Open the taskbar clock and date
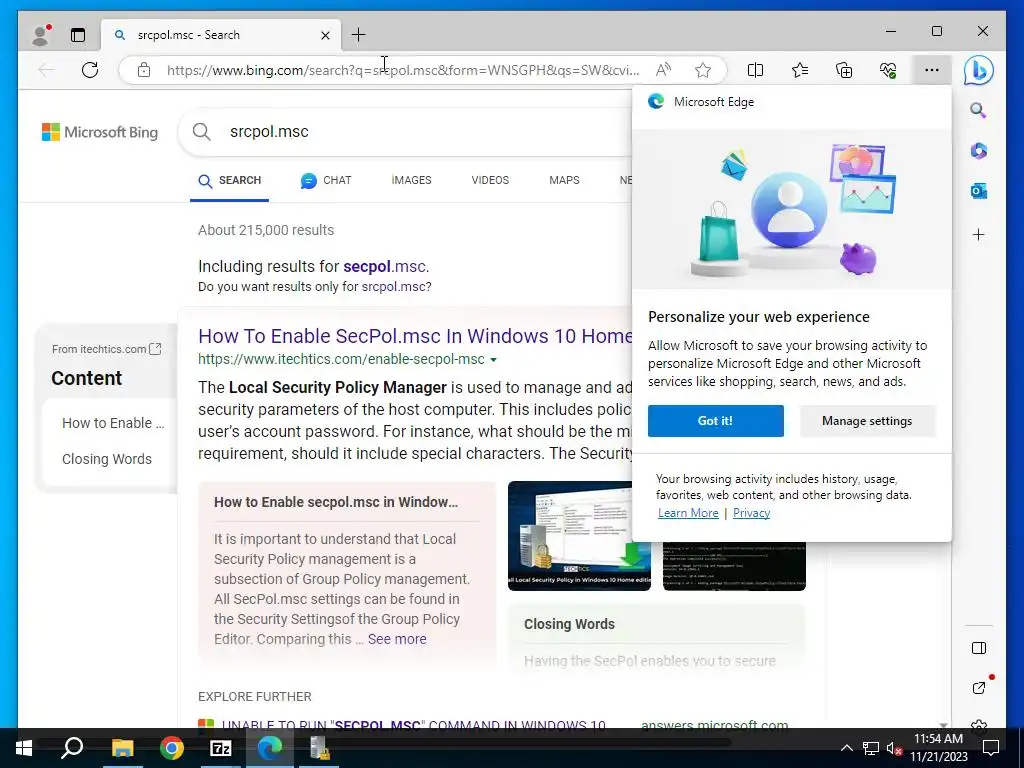 click(x=938, y=748)
